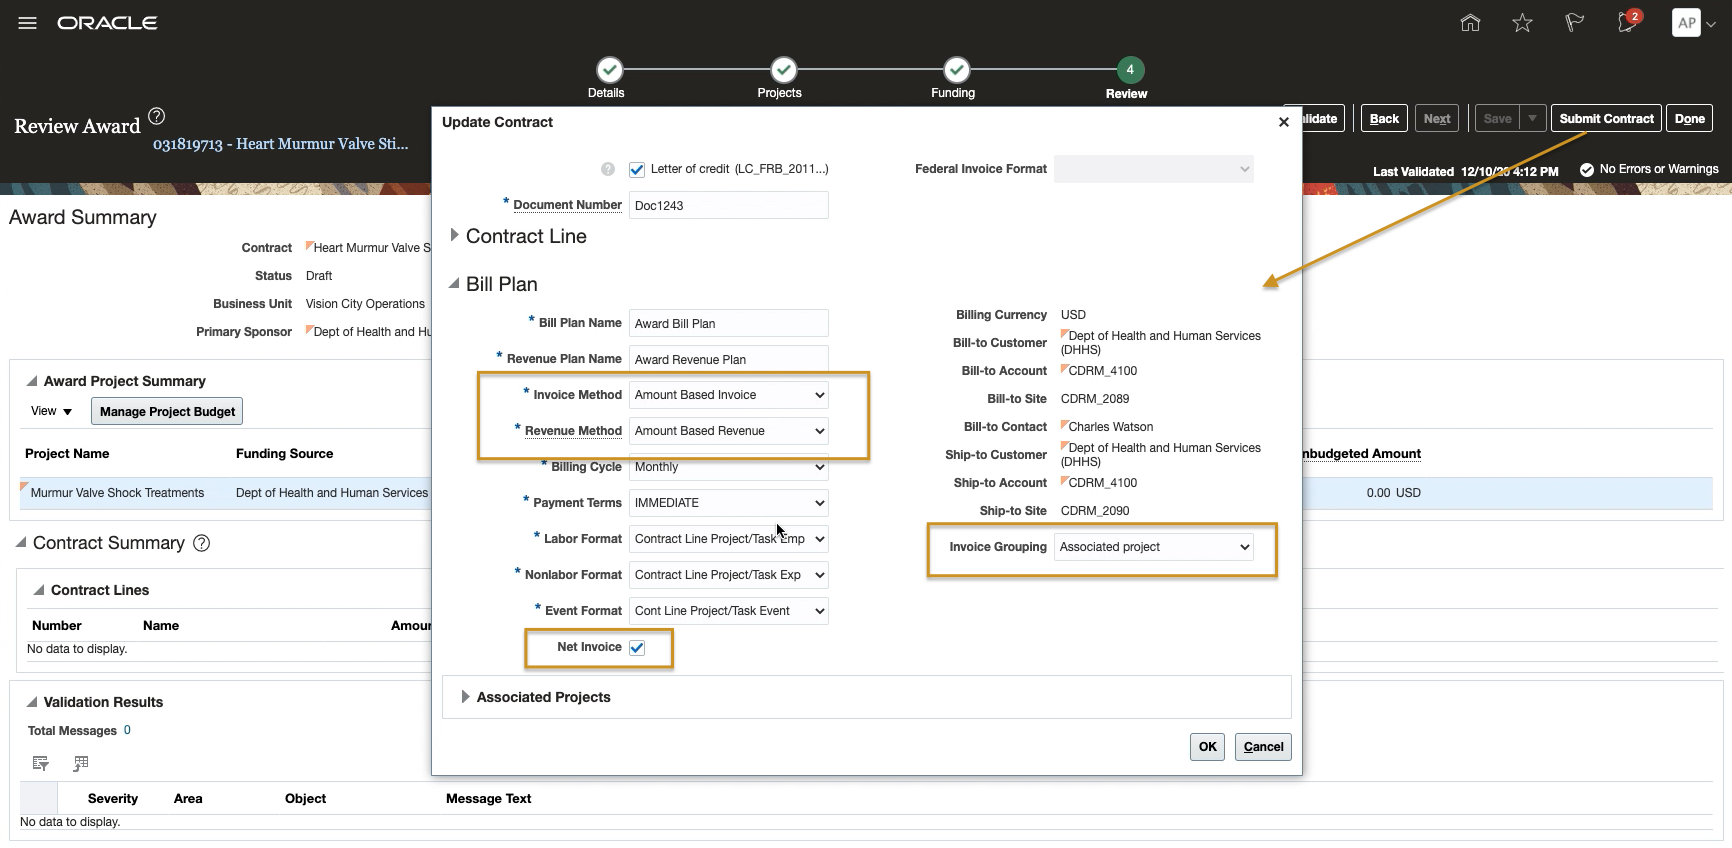Expand the Contract Line section
Screen dimensions: 1732x848
(x=455, y=235)
